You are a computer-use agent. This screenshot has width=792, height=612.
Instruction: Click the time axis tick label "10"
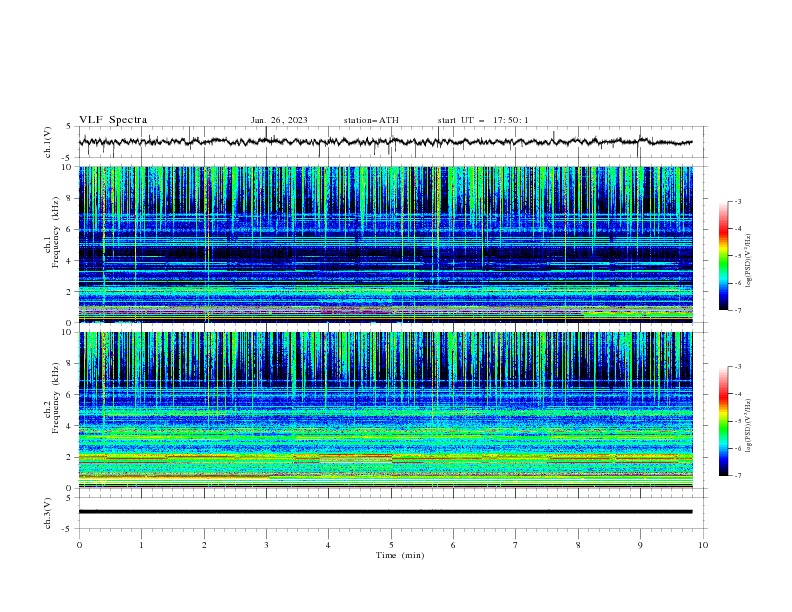703,545
